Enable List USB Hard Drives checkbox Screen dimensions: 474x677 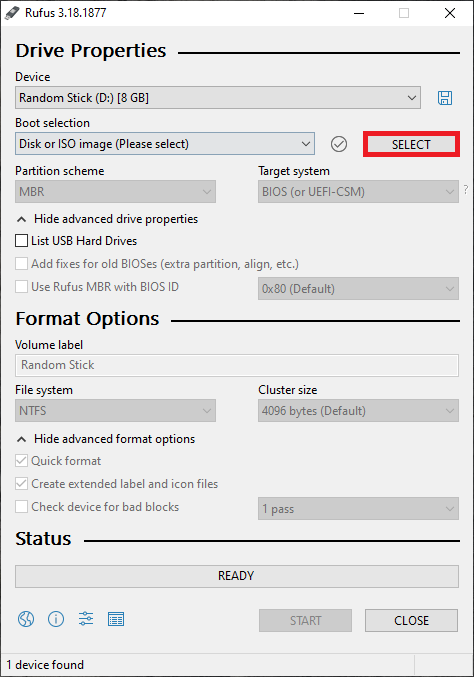click(22, 240)
